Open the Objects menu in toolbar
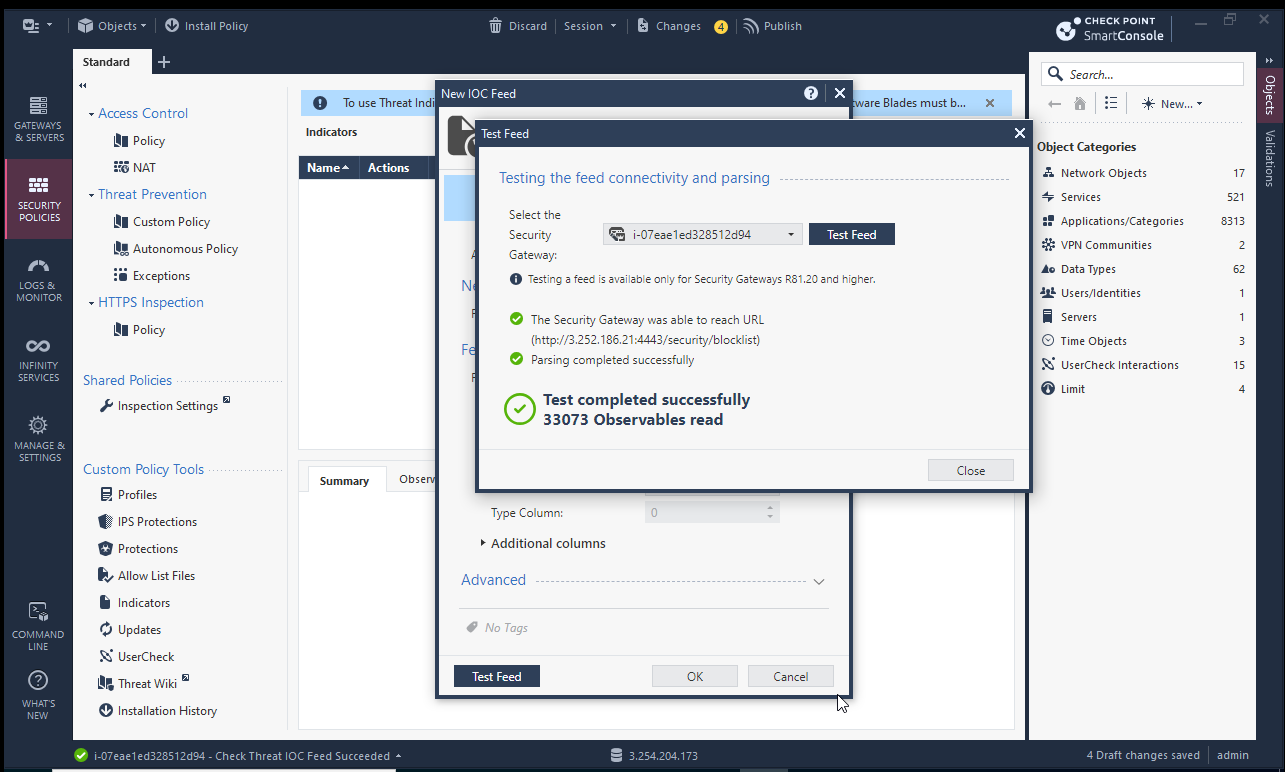The image size is (1285, 772). [x=112, y=26]
